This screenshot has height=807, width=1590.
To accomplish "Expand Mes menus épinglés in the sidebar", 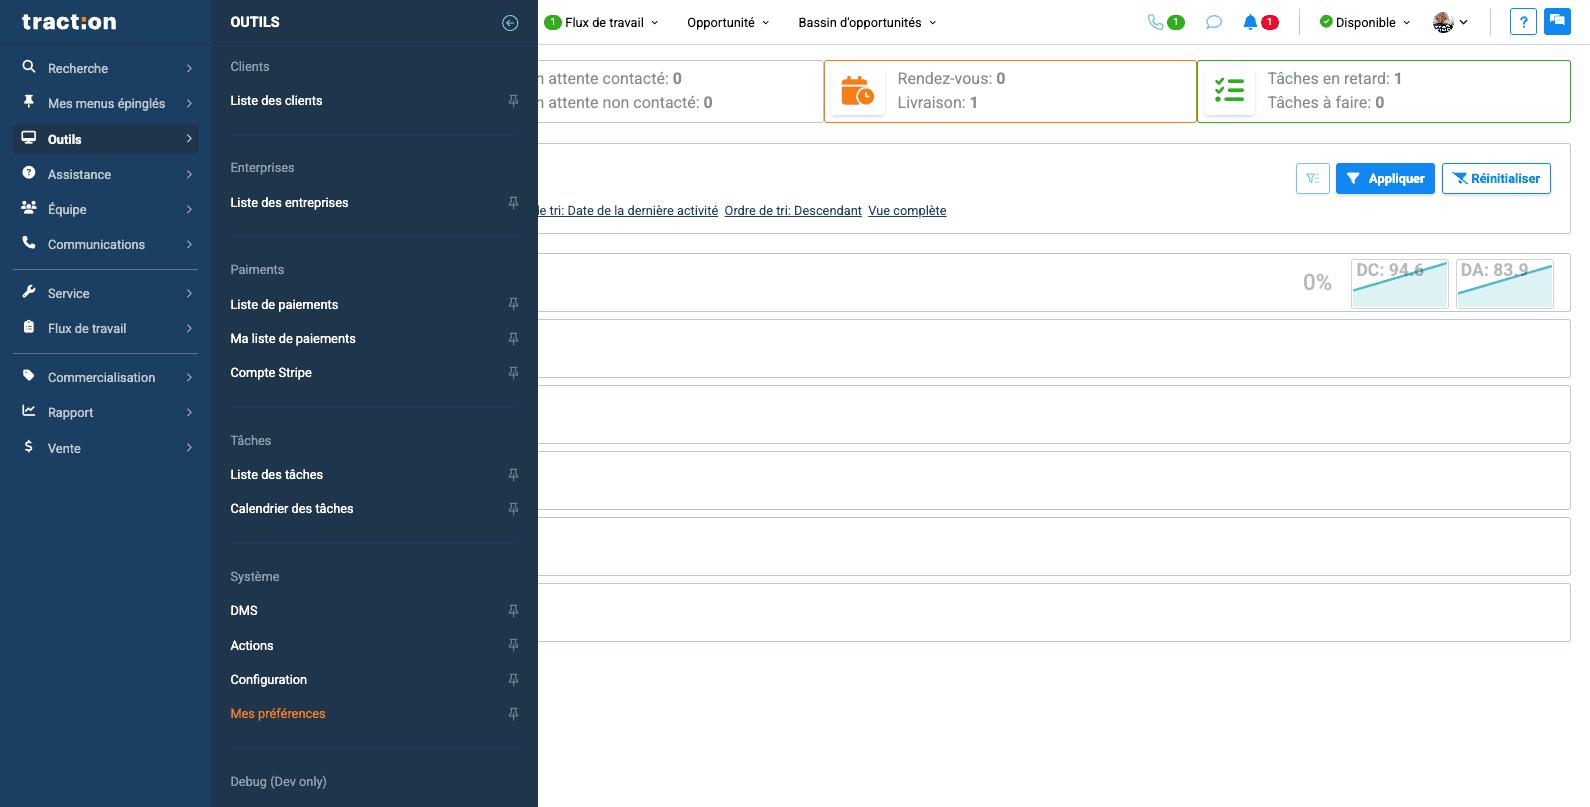I will click(106, 103).
